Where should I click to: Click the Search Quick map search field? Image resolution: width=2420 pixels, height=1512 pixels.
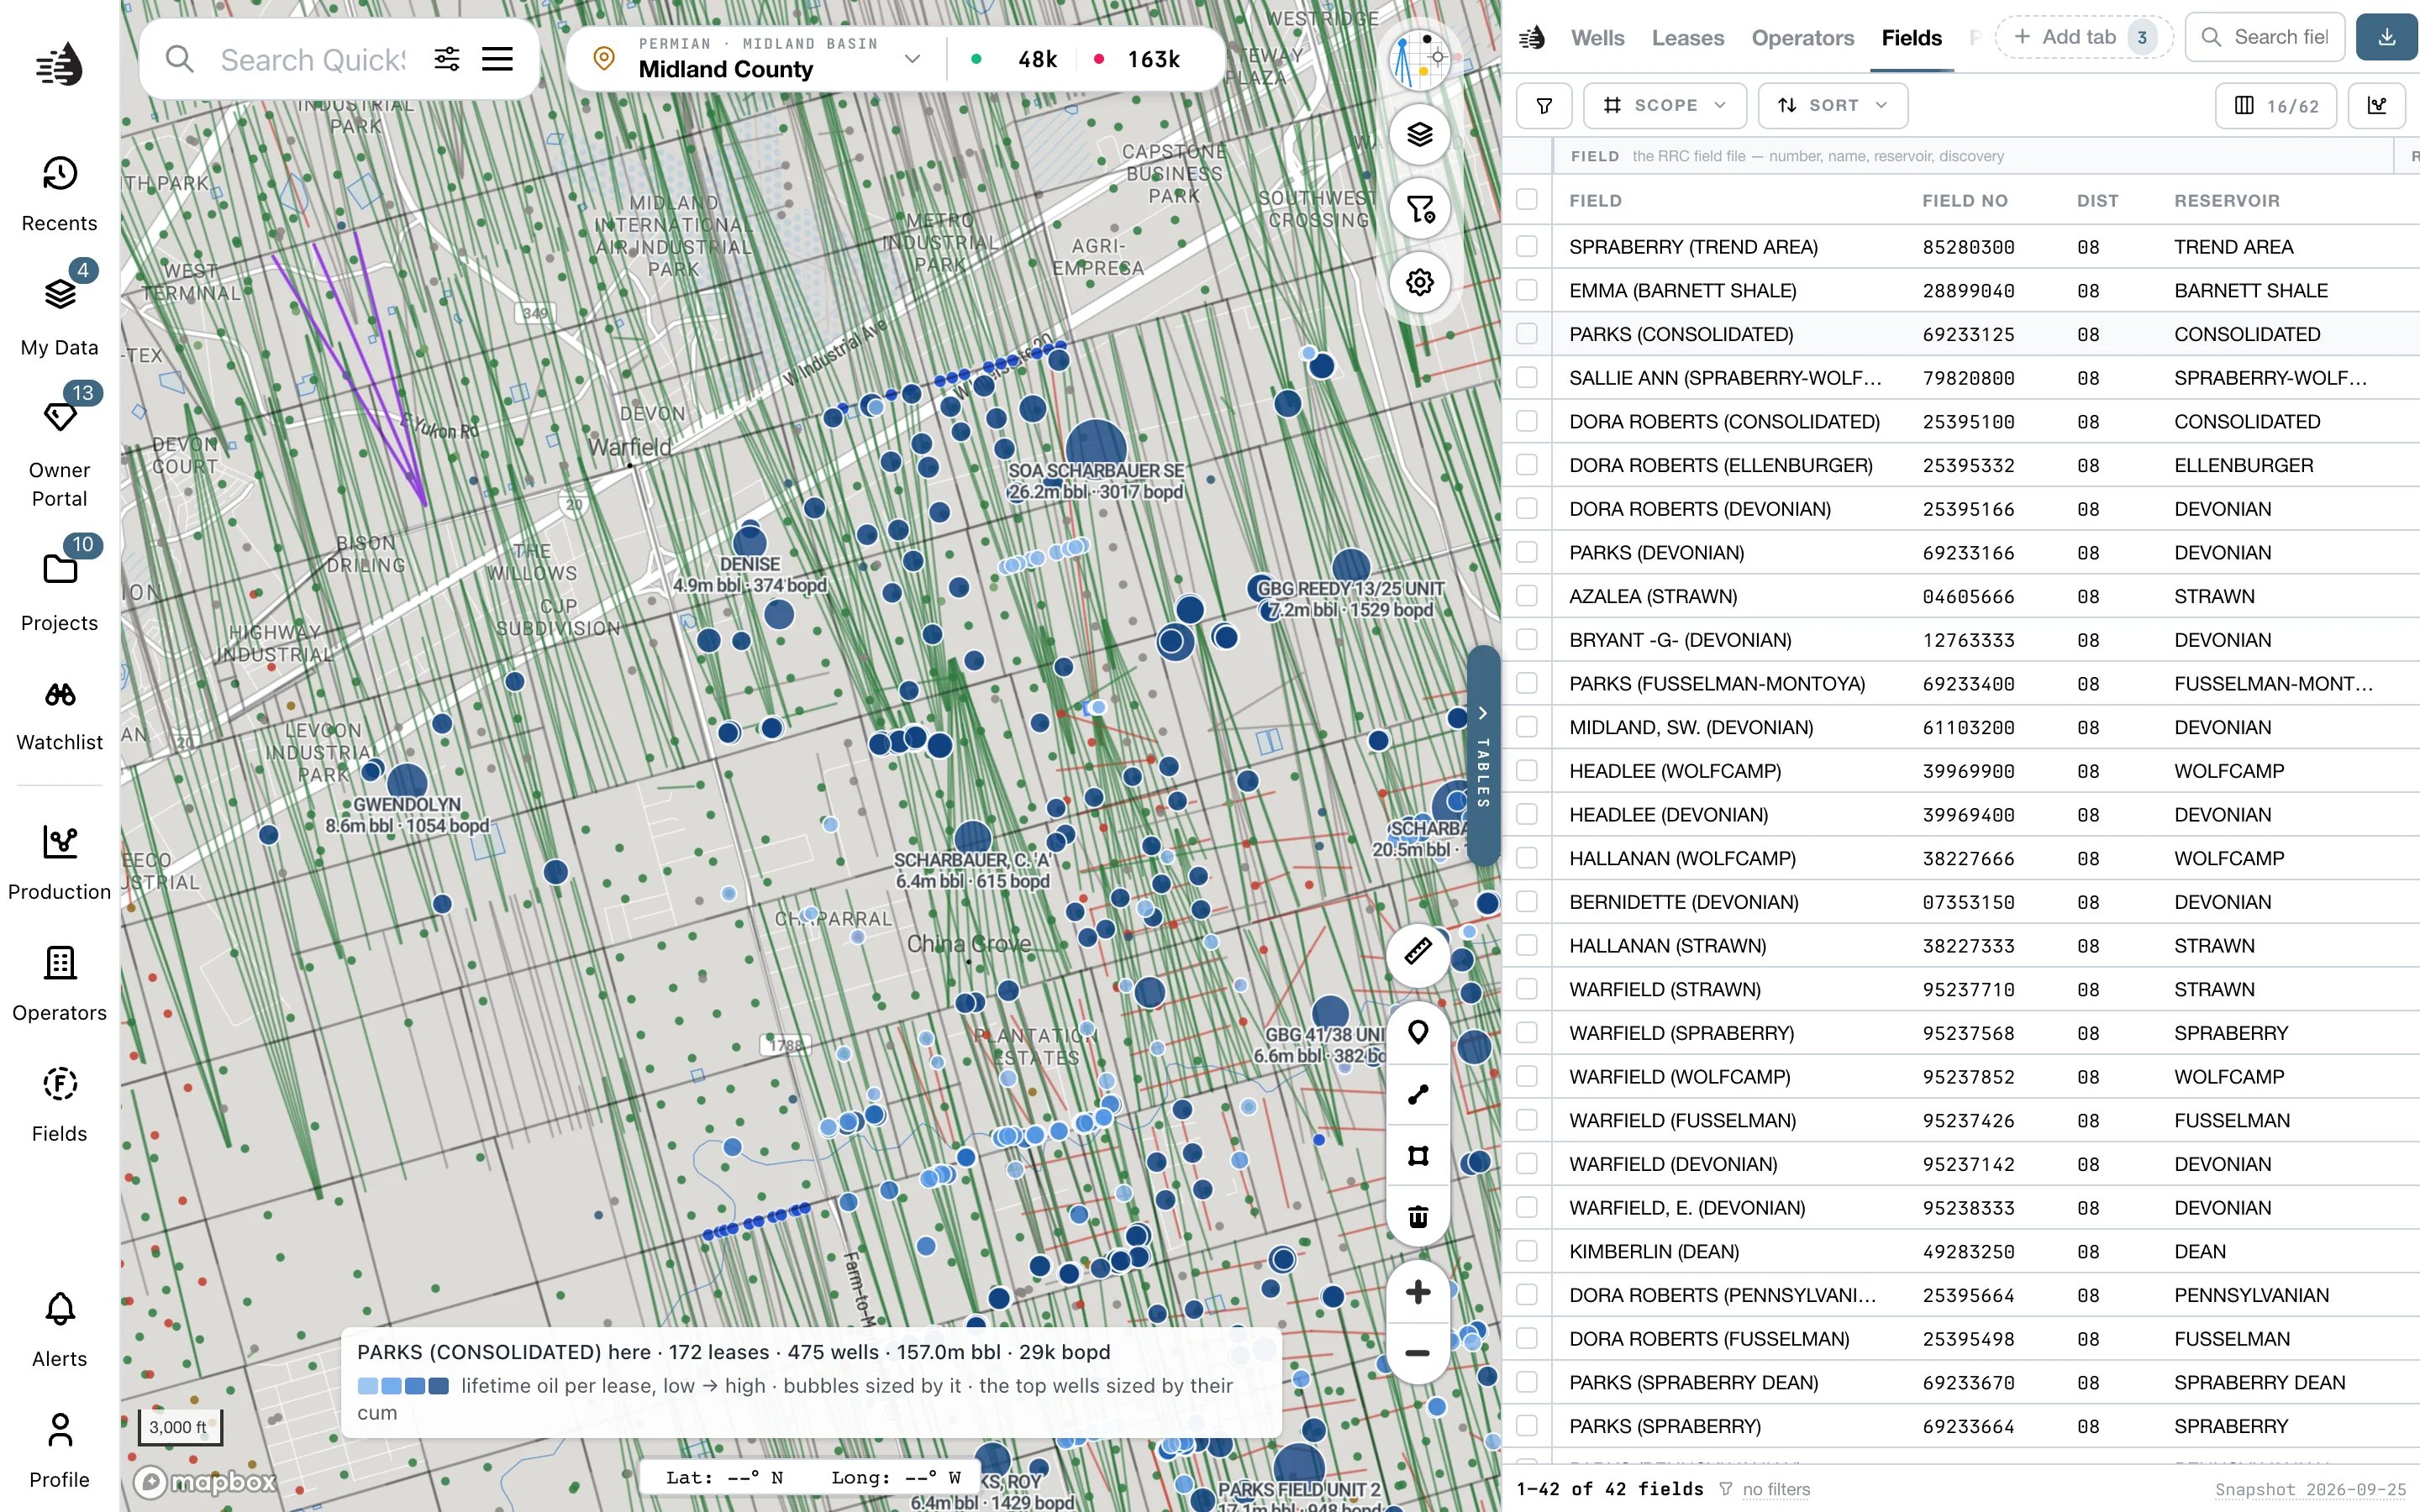(x=313, y=60)
